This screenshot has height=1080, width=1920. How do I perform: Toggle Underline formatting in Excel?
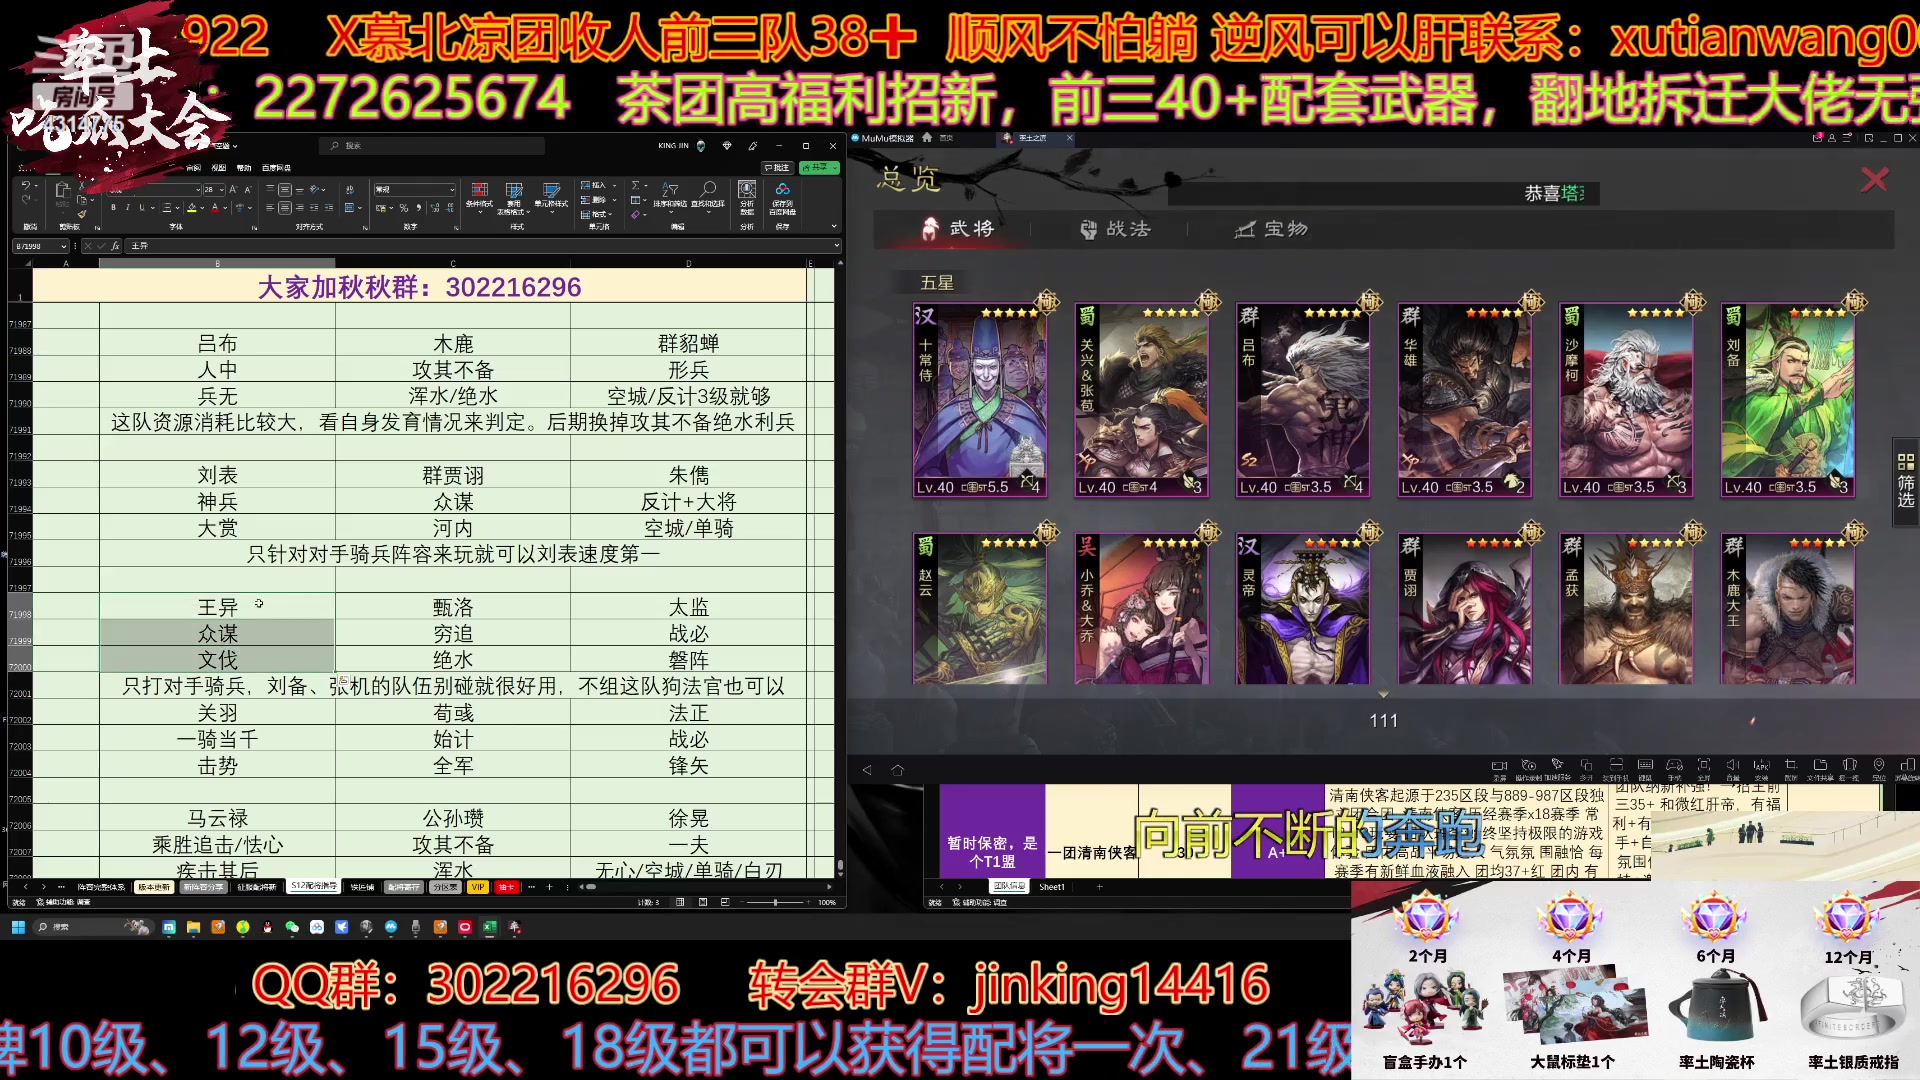141,207
